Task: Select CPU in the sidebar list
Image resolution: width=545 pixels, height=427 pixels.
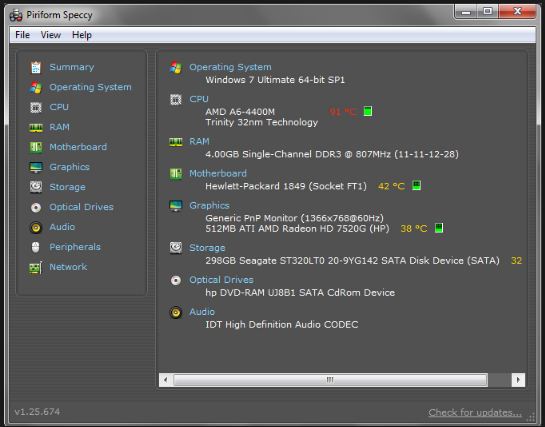Action: click(59, 107)
